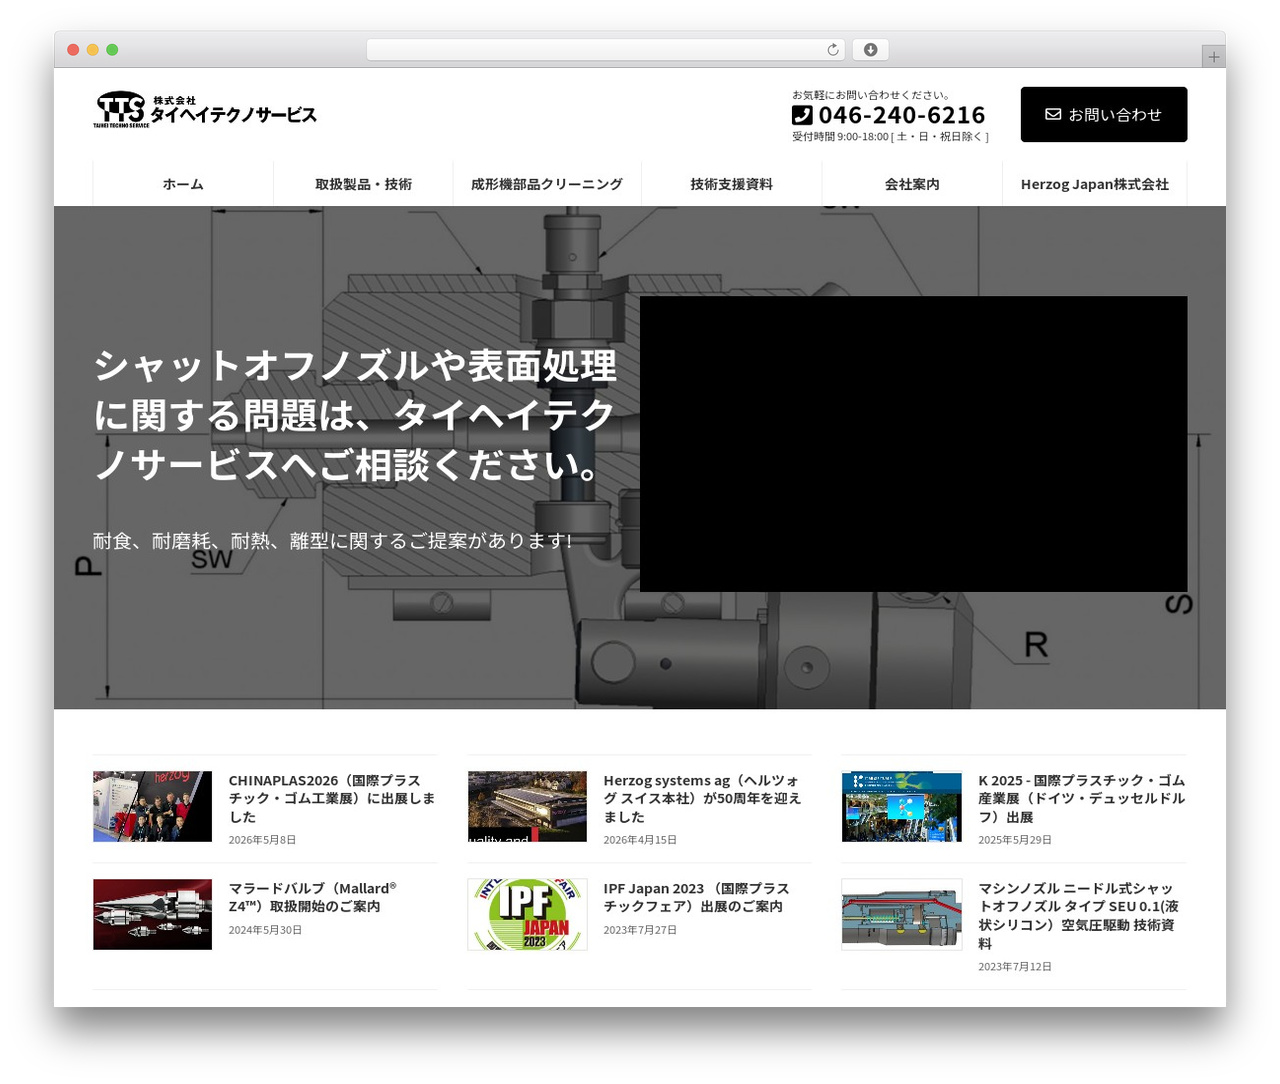Viewport: 1280px width, 1084px height.
Task: Open the ホーム menu item
Action: coord(183,184)
